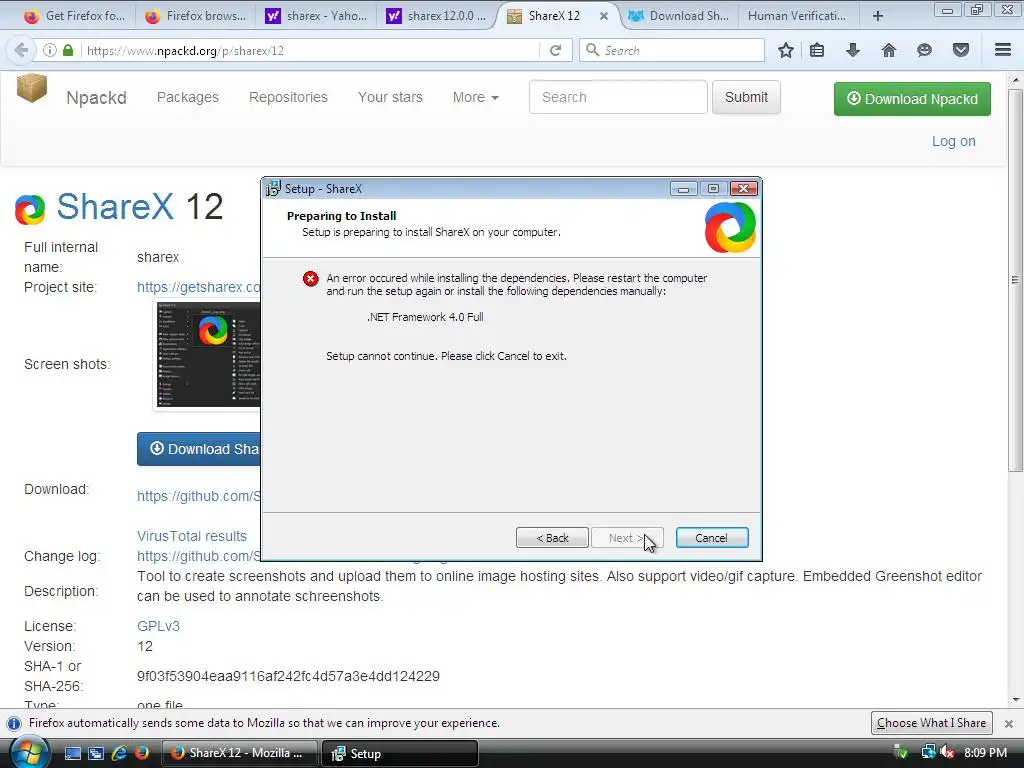Image resolution: width=1024 pixels, height=768 pixels.
Task: Click the 8:09 PM taskbar clock
Action: click(x=985, y=753)
